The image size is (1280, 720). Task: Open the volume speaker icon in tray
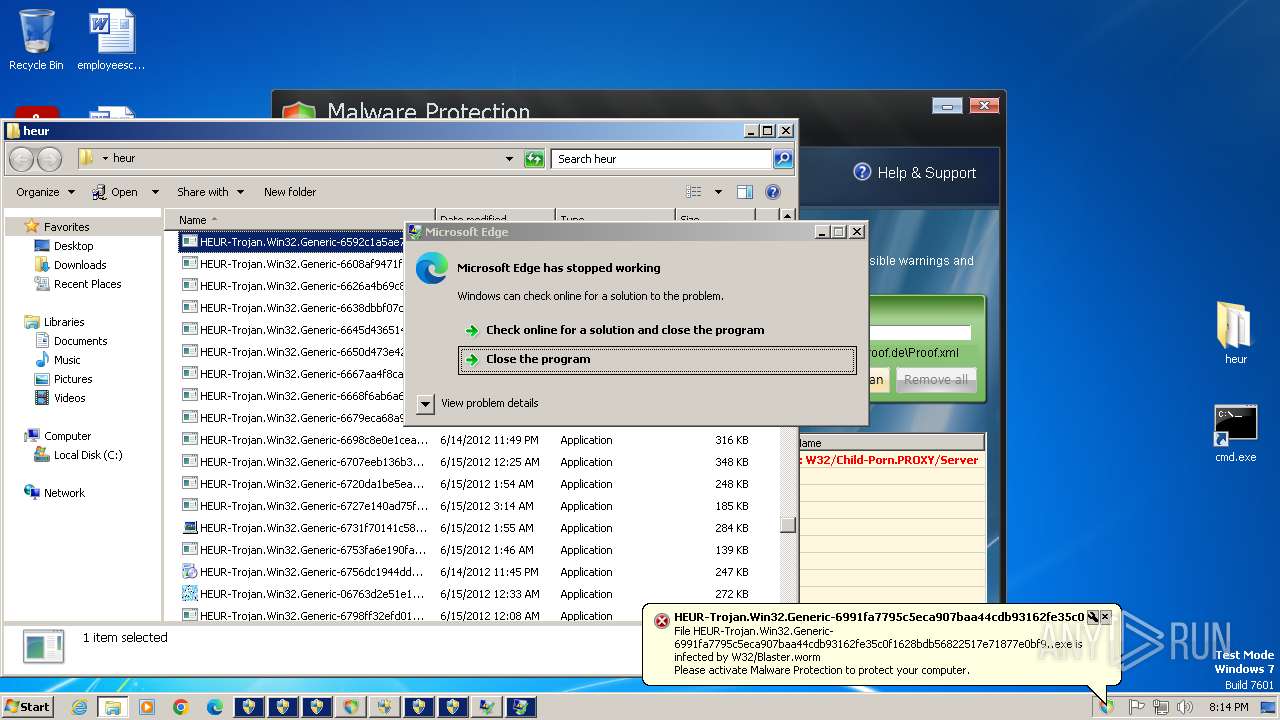coord(1185,707)
